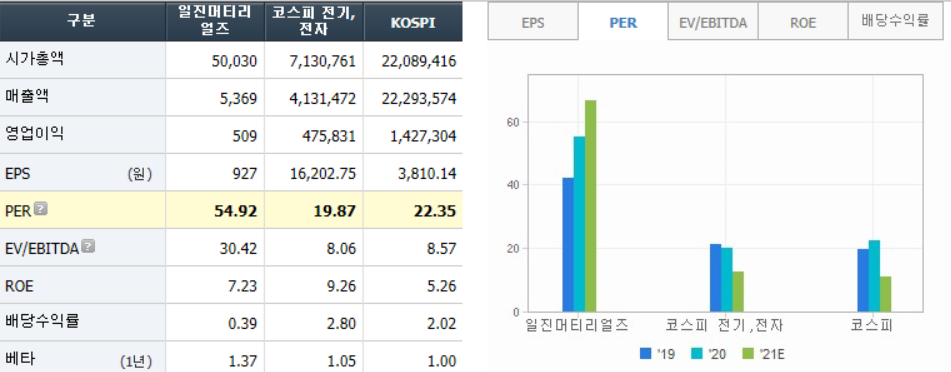This screenshot has width=951, height=372.
Task: Select the EV/EBITDA row label
Action: point(42,248)
